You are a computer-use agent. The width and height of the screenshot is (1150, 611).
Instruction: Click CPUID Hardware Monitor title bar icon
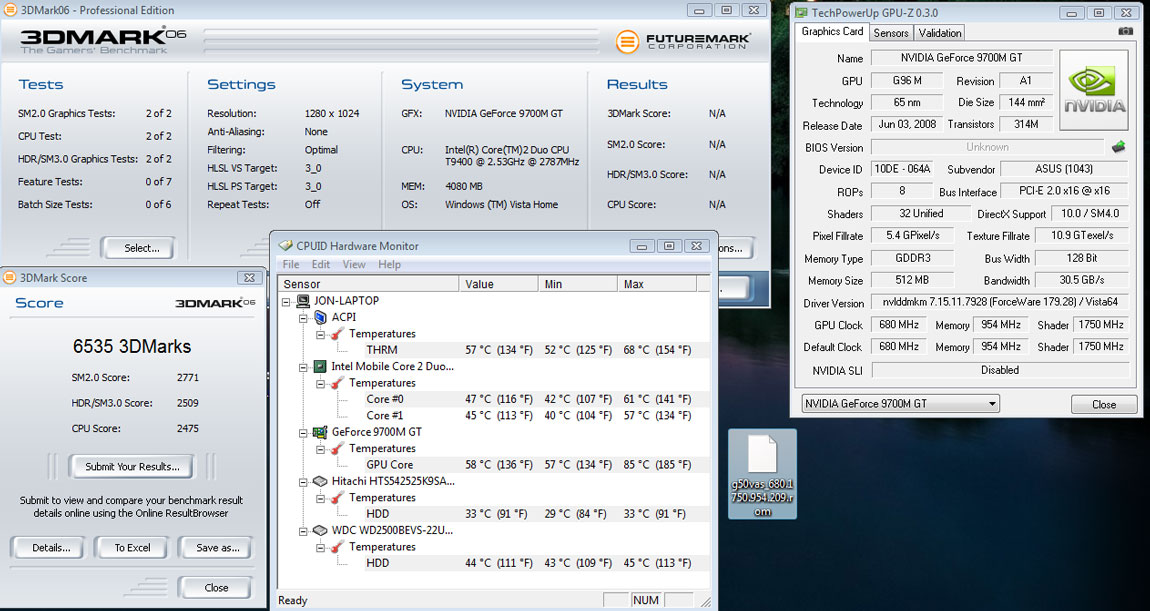pyautogui.click(x=285, y=246)
